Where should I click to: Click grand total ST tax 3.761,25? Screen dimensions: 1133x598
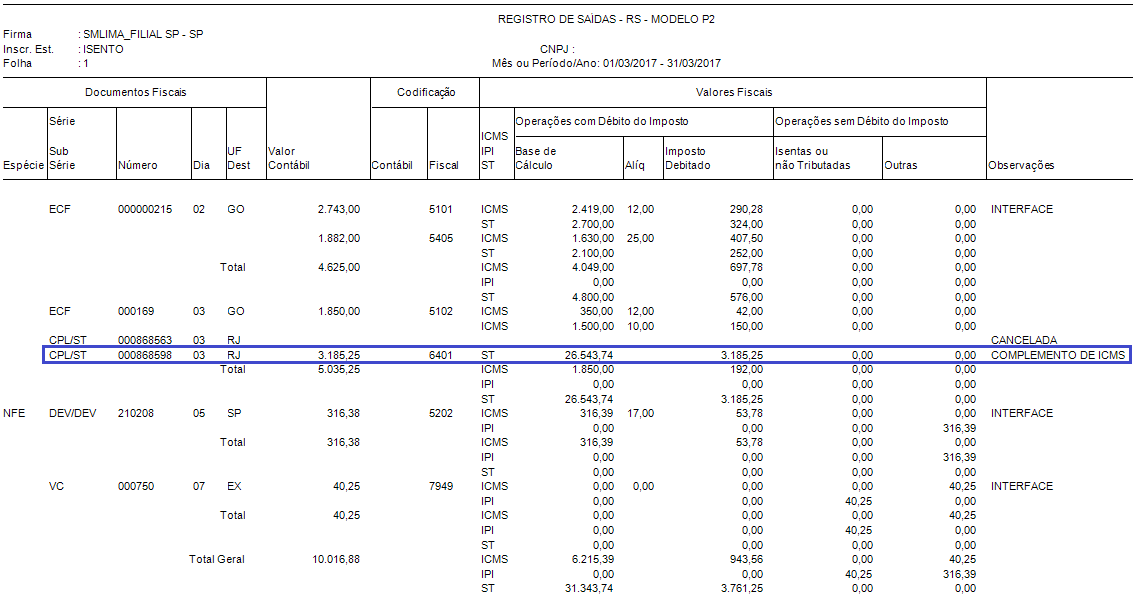[742, 588]
